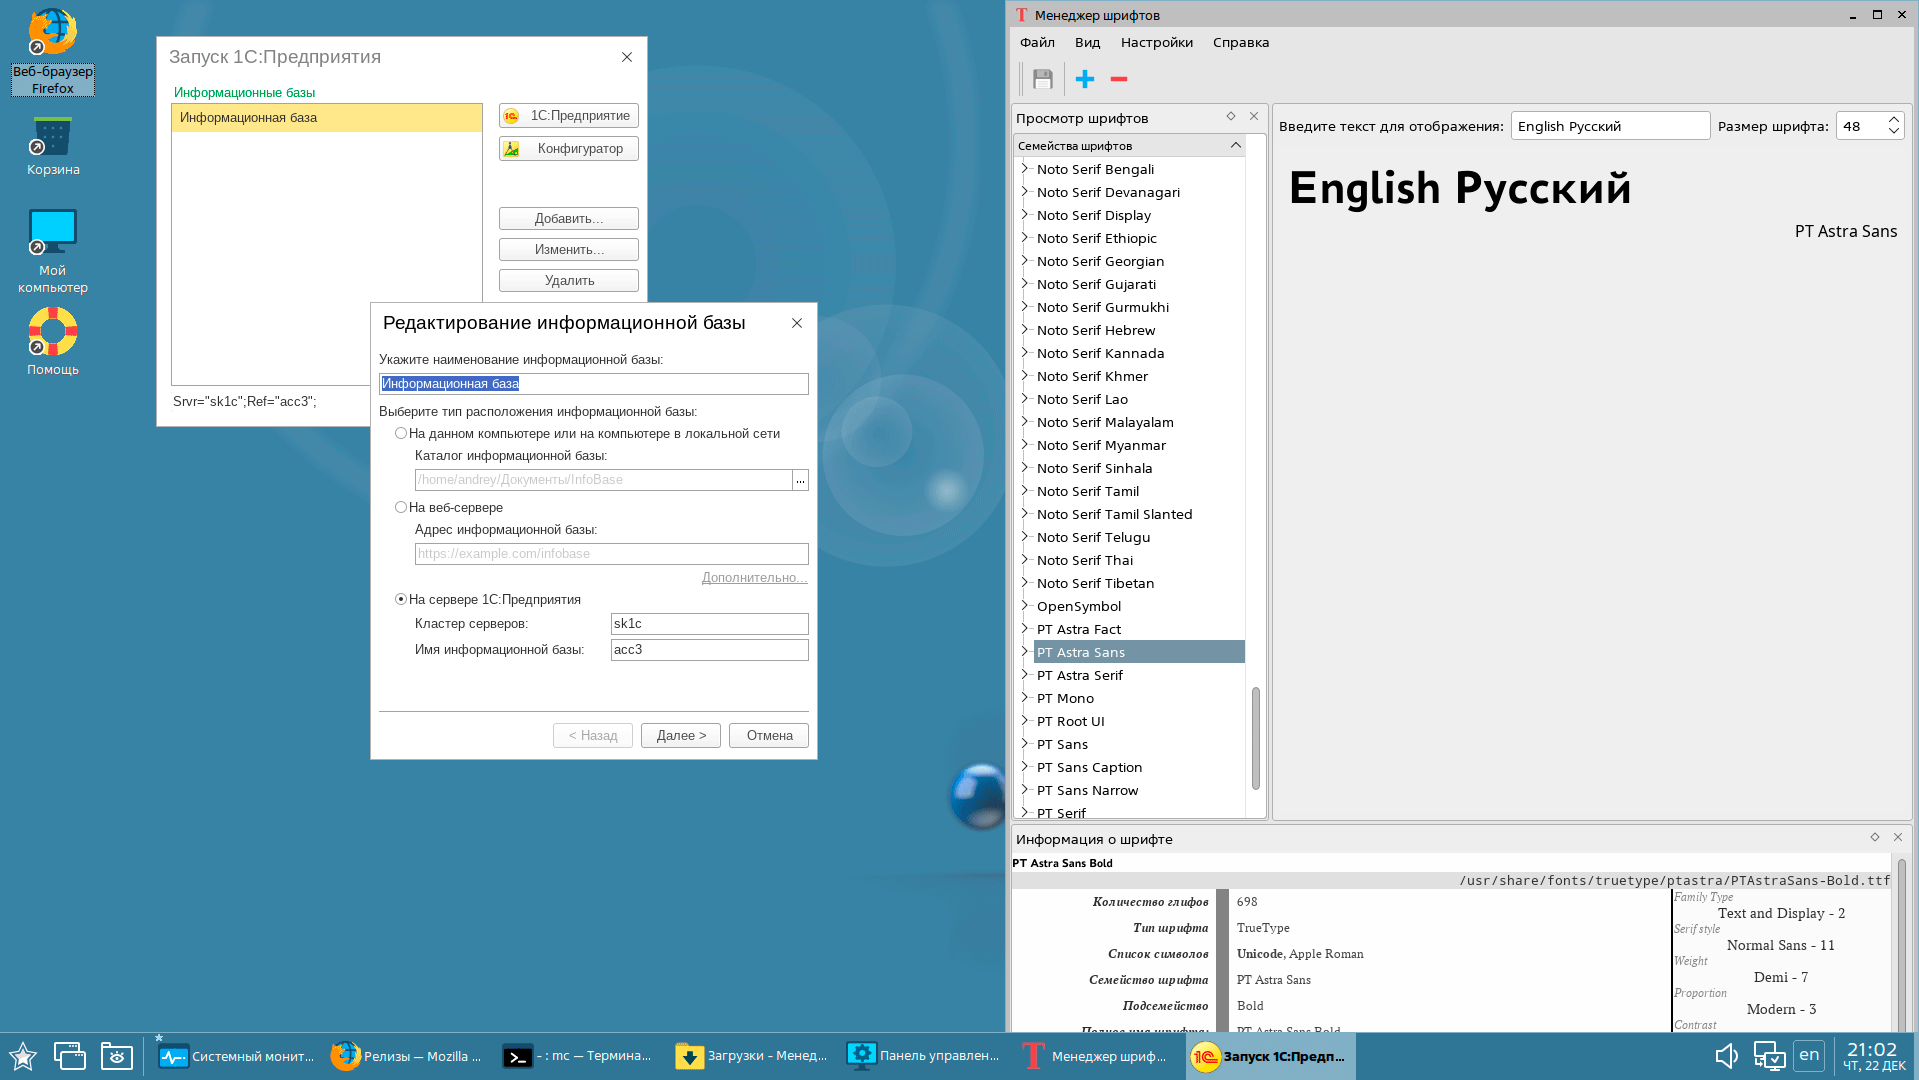The width and height of the screenshot is (1919, 1080).
Task: Click the save floppy disk icon
Action: click(1043, 79)
